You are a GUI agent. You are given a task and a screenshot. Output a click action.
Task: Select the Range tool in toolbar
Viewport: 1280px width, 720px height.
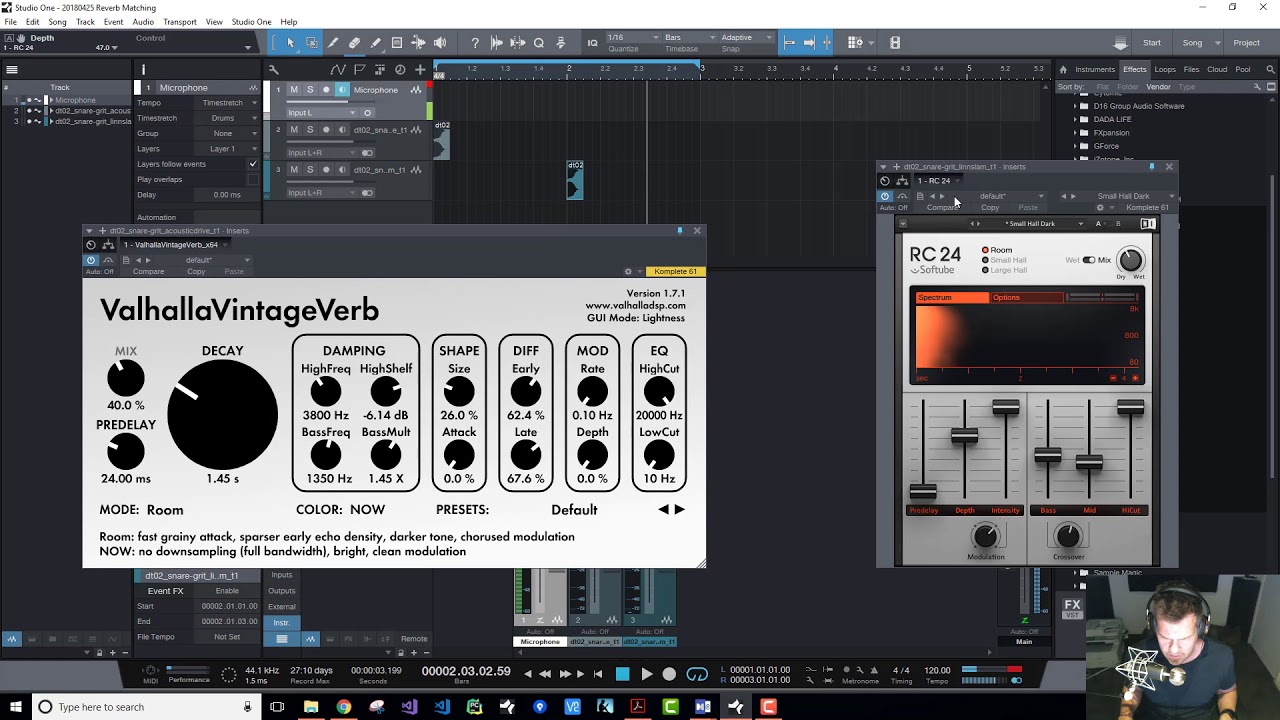[312, 43]
